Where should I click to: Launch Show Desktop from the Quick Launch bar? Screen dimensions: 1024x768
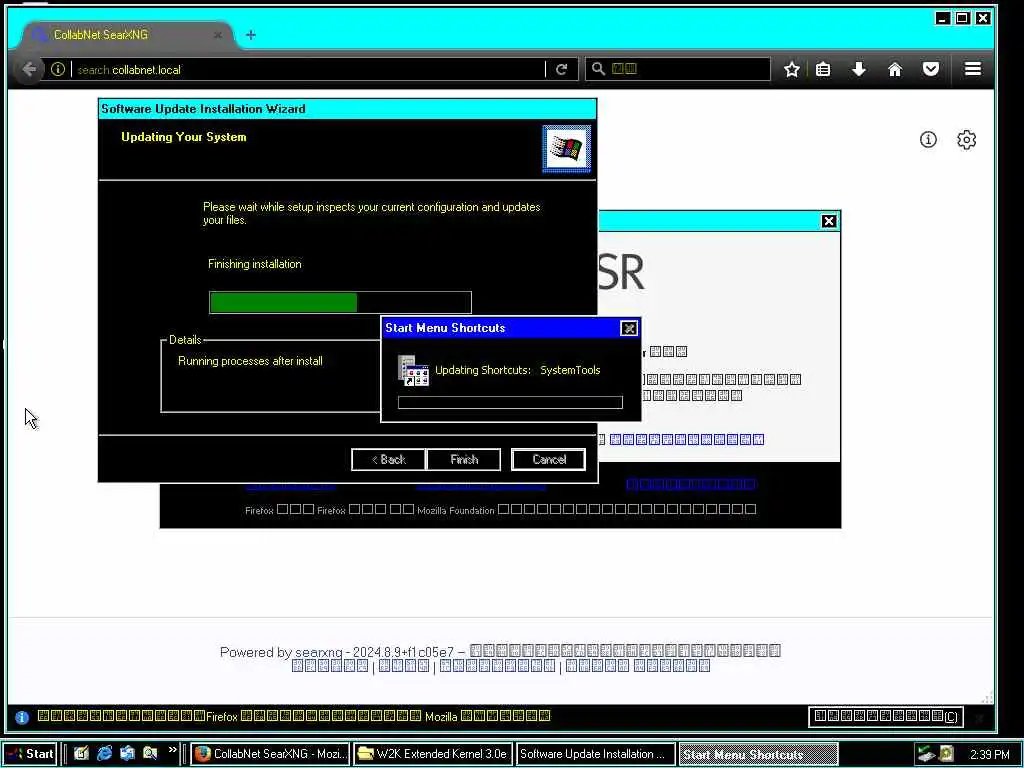click(x=81, y=753)
